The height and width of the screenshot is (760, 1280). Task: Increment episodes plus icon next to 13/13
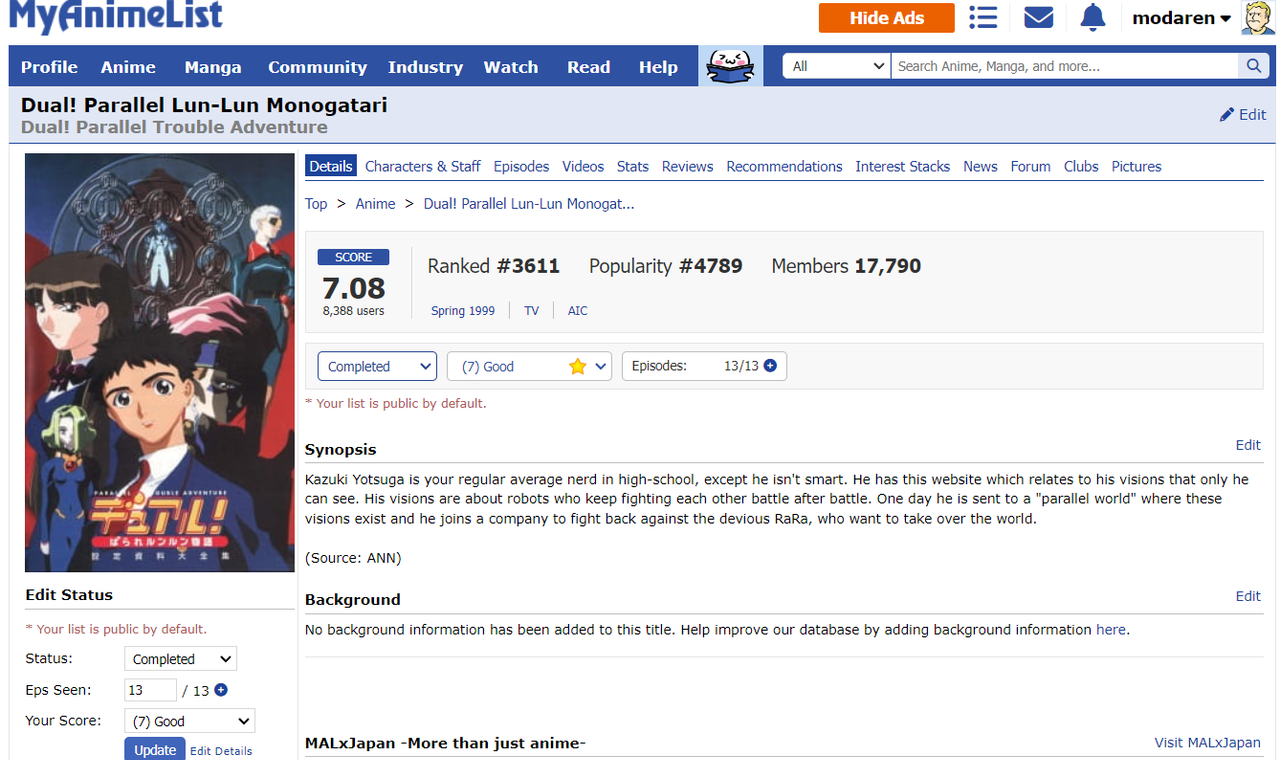pos(770,366)
